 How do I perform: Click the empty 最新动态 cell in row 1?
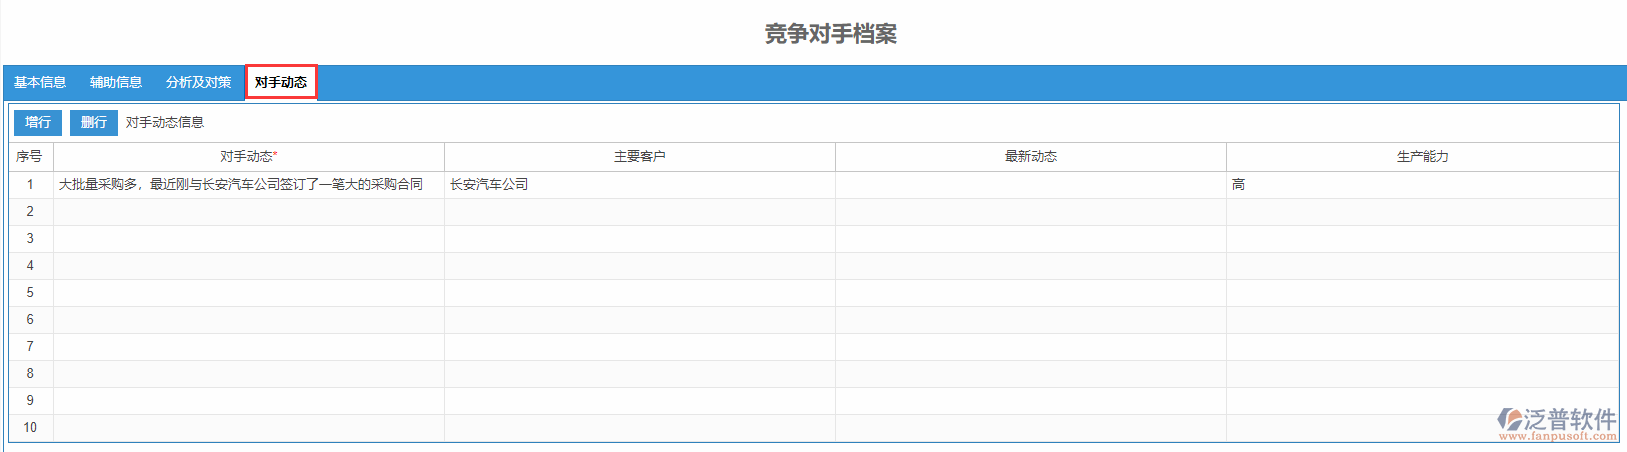coord(1031,185)
